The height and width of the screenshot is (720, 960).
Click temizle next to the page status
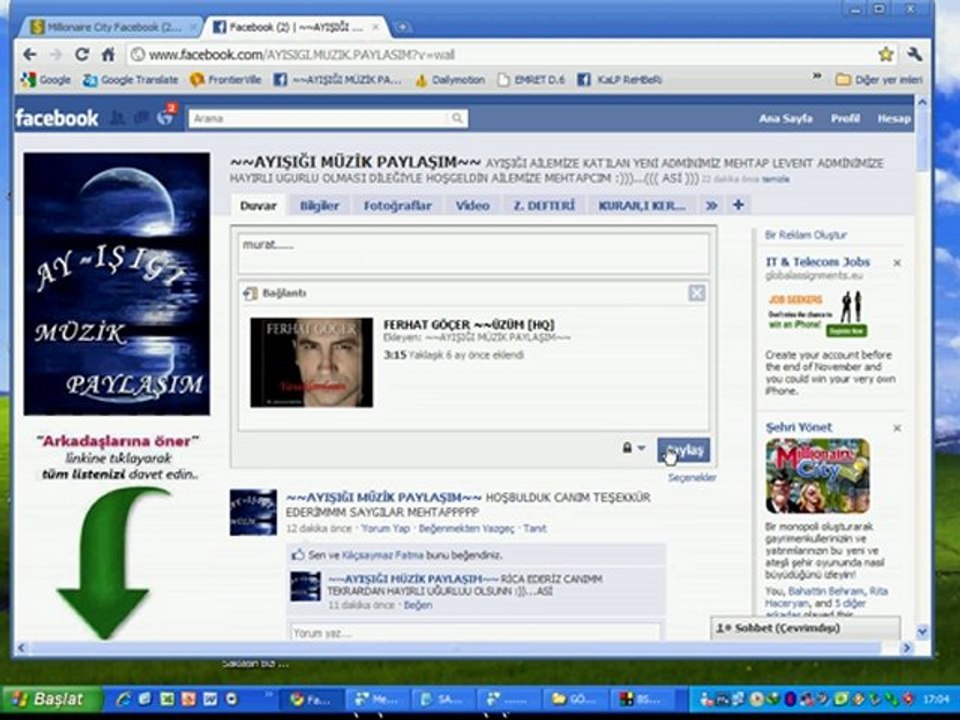(x=776, y=179)
